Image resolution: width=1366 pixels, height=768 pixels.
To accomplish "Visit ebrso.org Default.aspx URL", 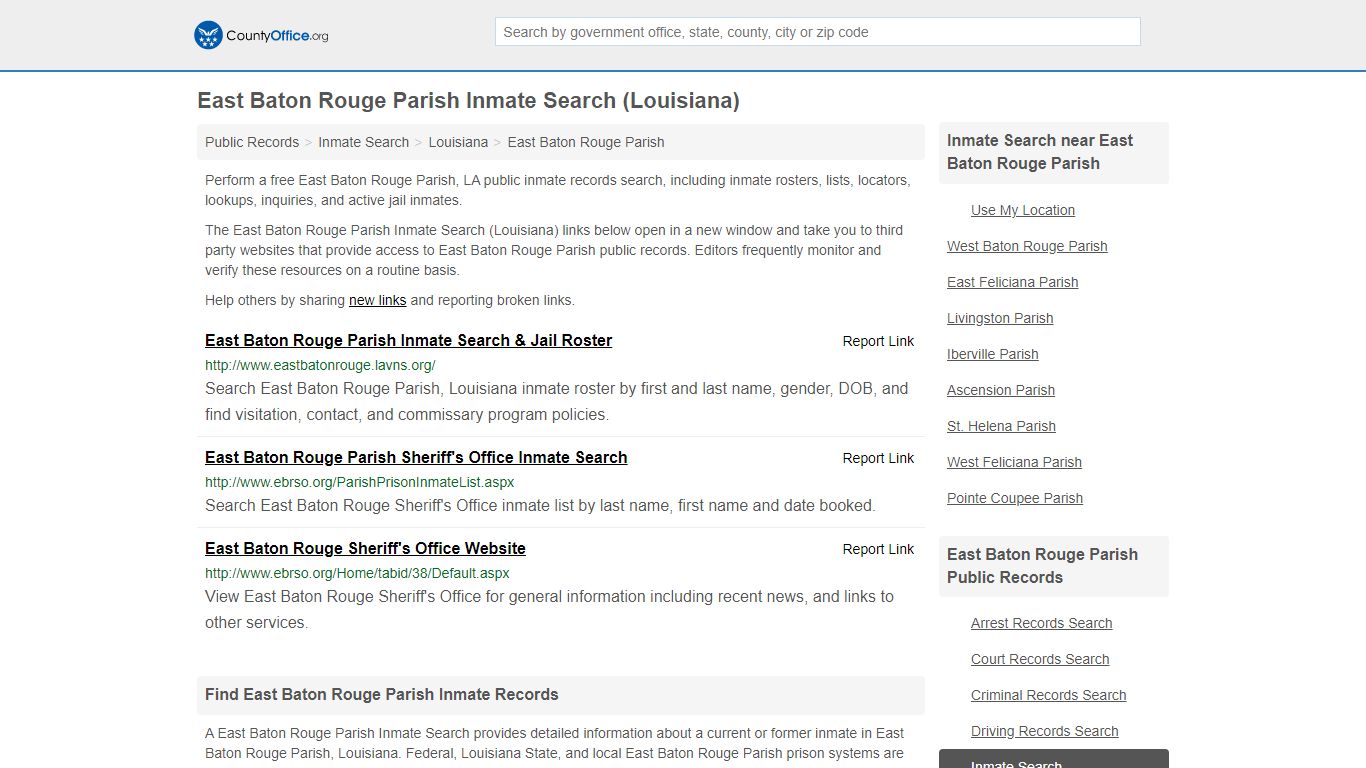I will 357,573.
